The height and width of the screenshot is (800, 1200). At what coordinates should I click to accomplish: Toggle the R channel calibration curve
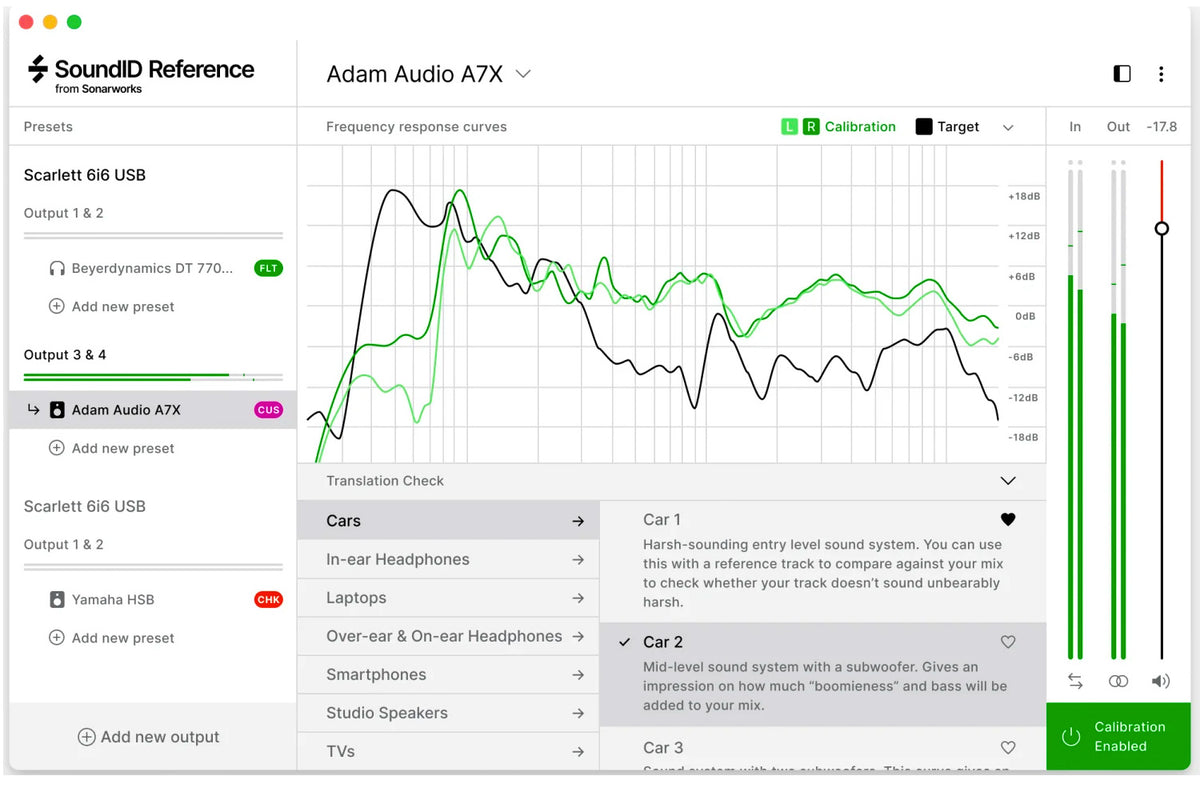click(811, 127)
